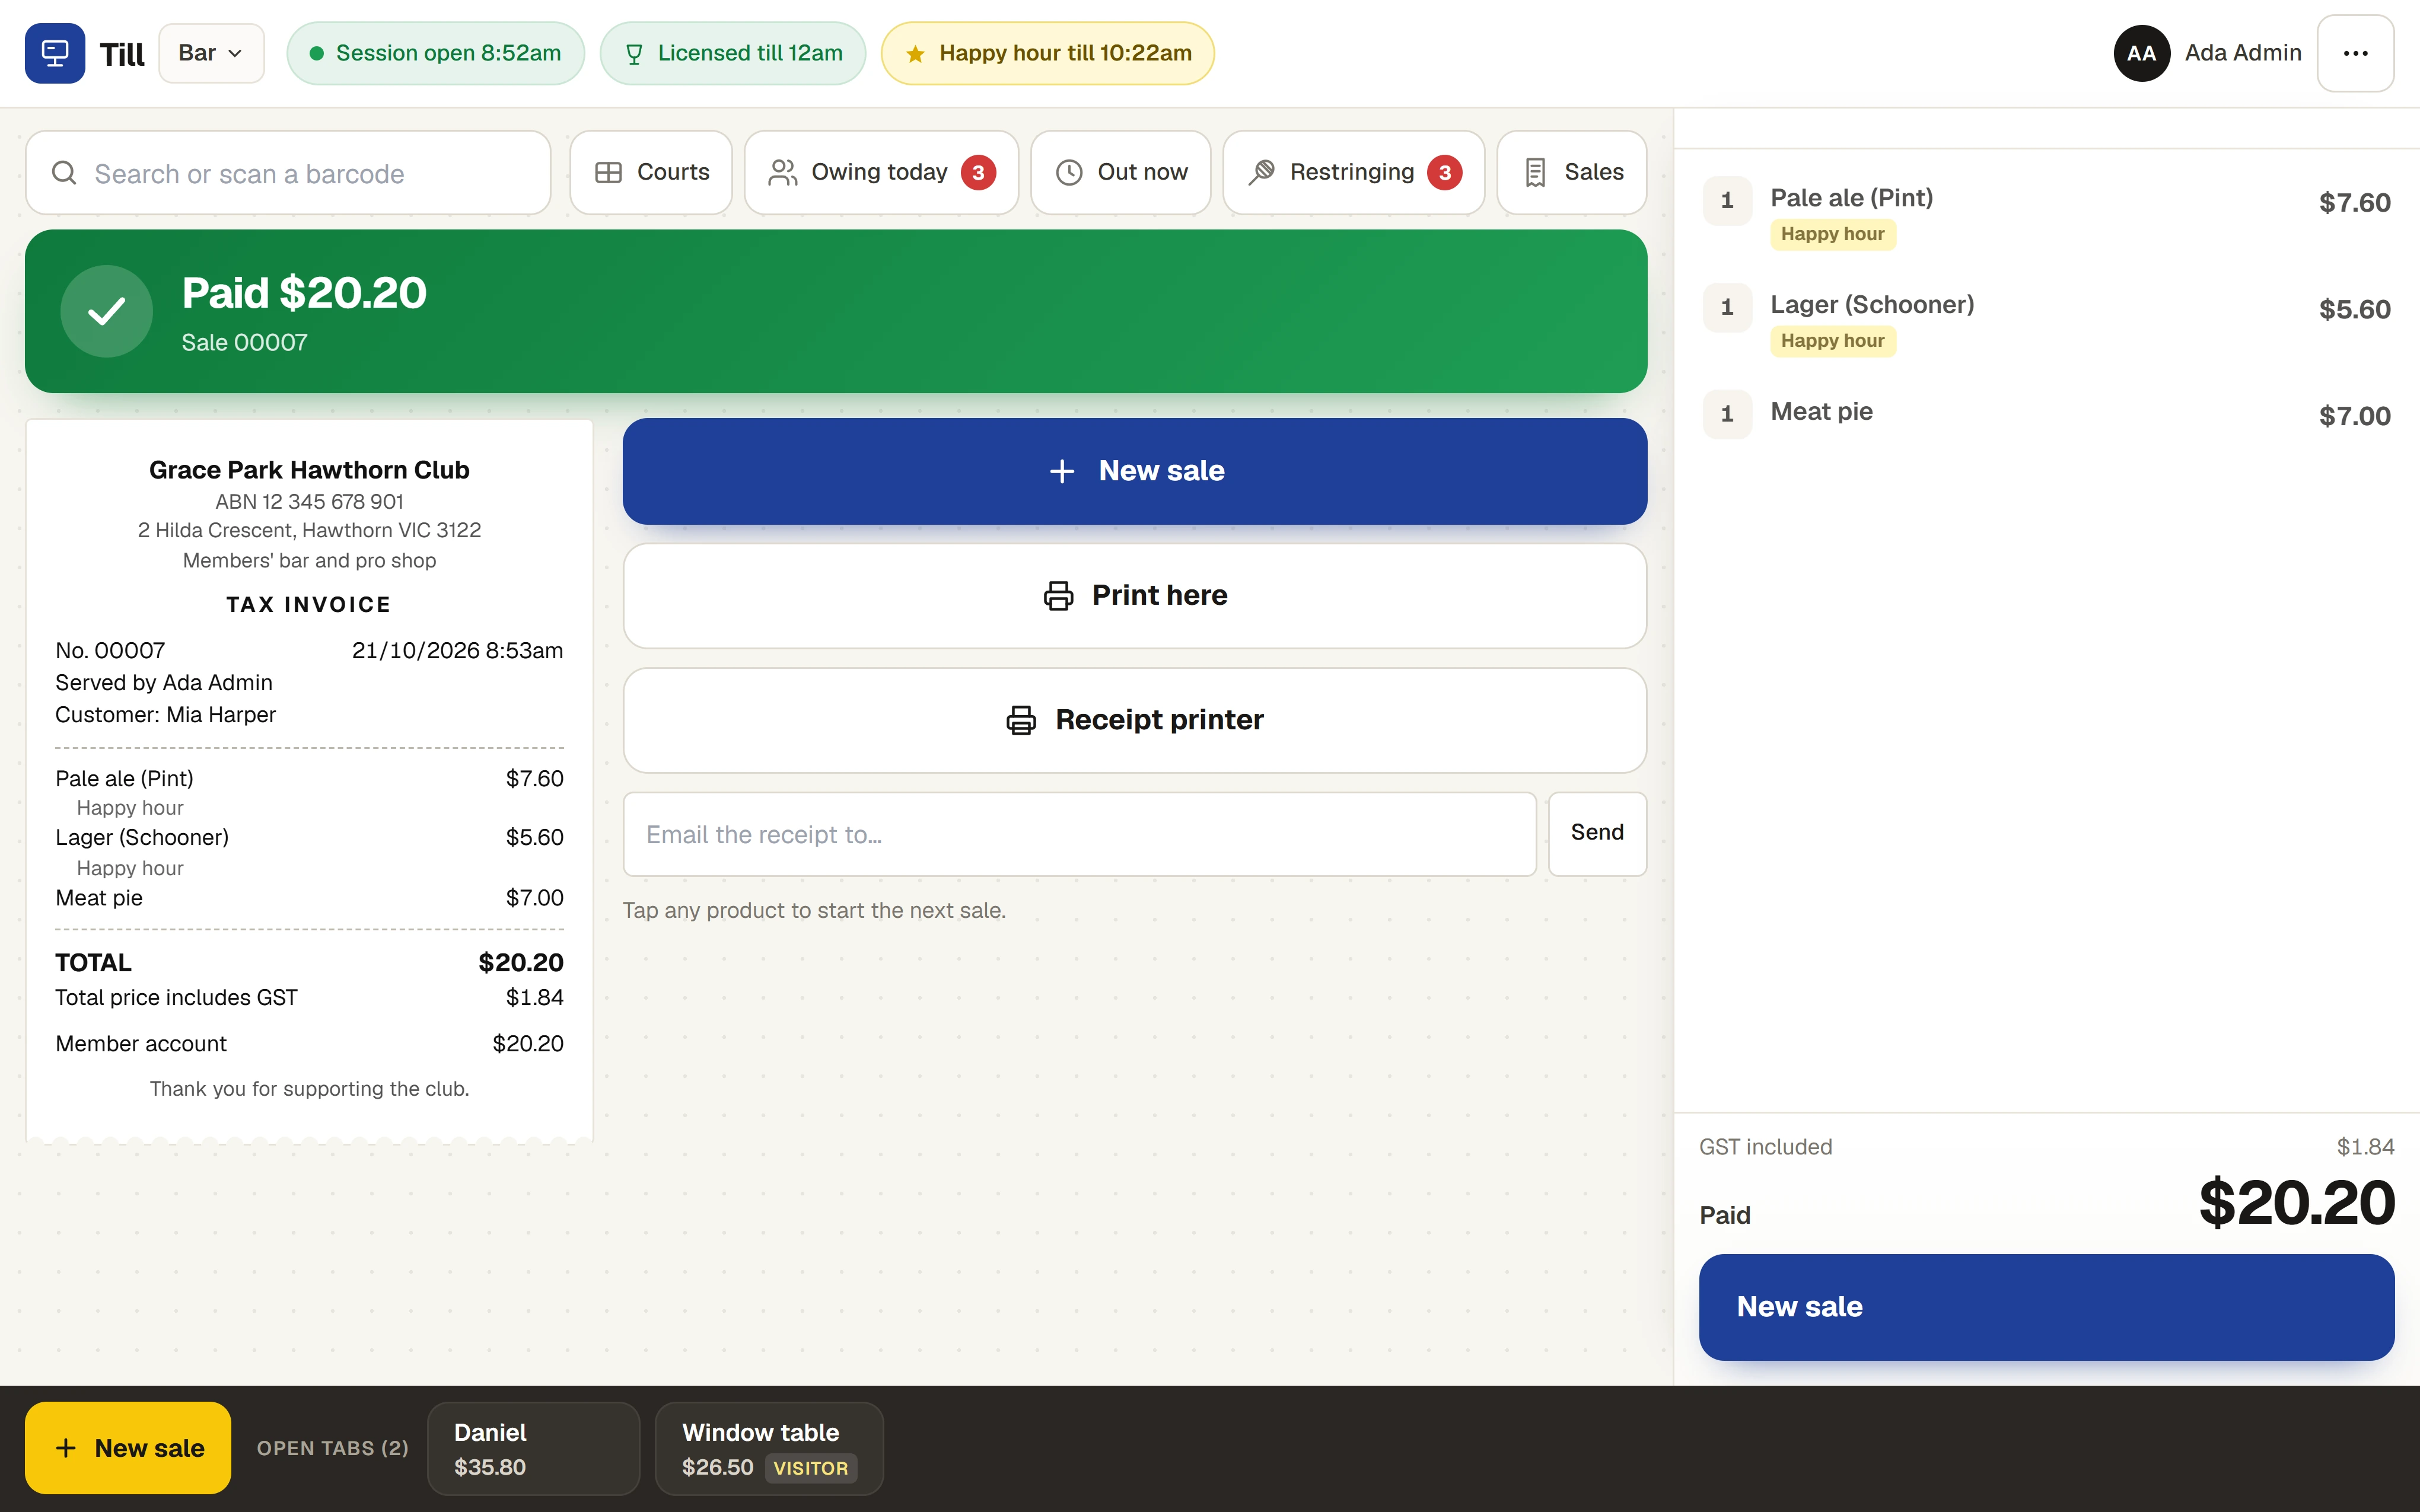Screen dimensions: 2420x1512
Task: Click the Restringing racquet icon
Action: click(1262, 172)
